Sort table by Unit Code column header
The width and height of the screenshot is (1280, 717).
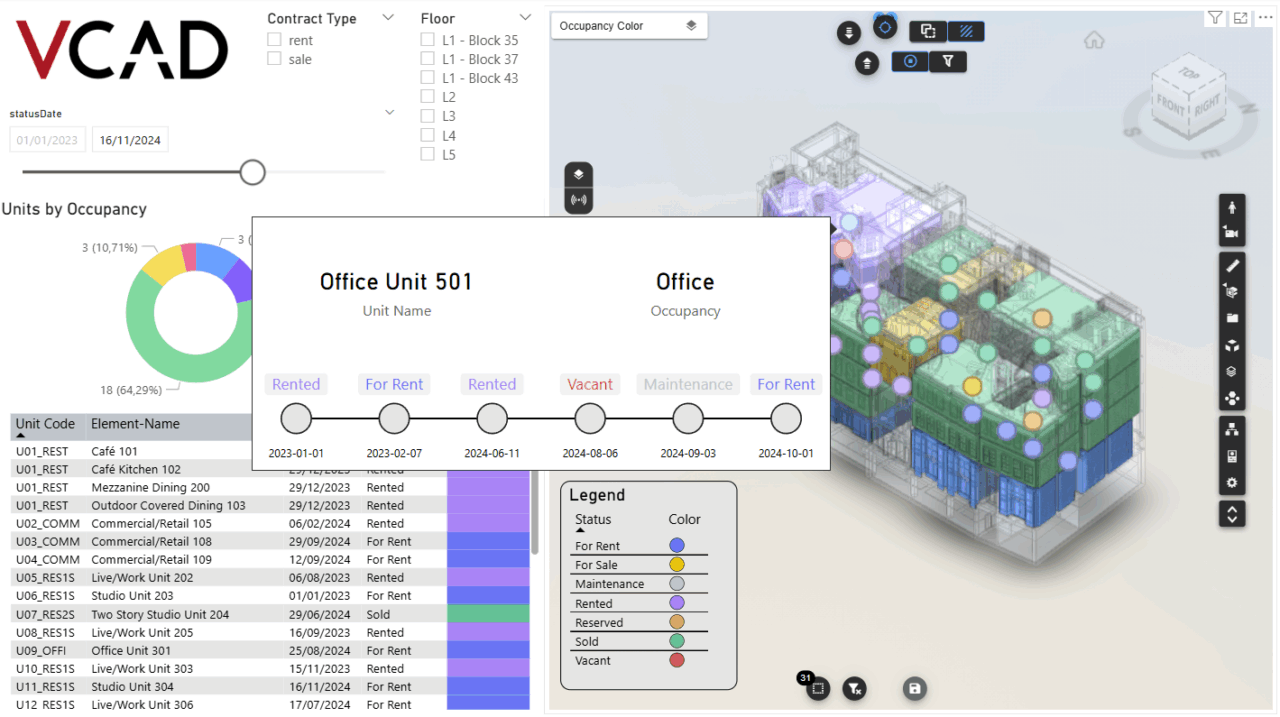coord(45,424)
